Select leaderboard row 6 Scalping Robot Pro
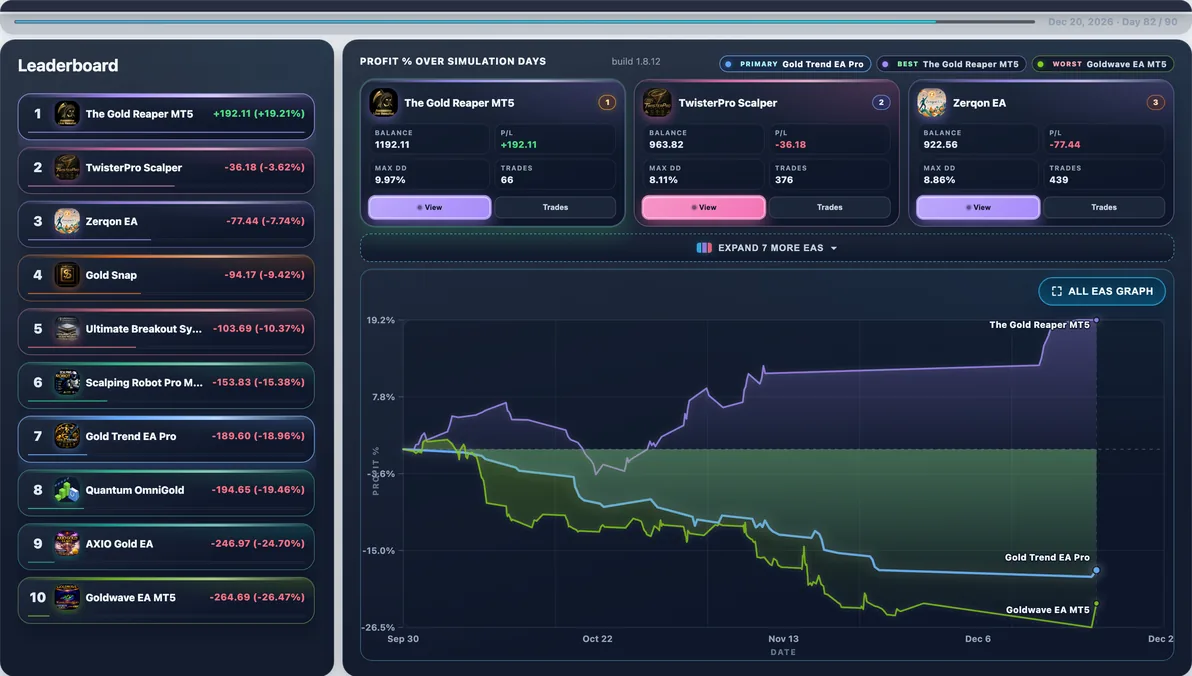Image resolution: width=1192 pixels, height=676 pixels. pos(166,386)
